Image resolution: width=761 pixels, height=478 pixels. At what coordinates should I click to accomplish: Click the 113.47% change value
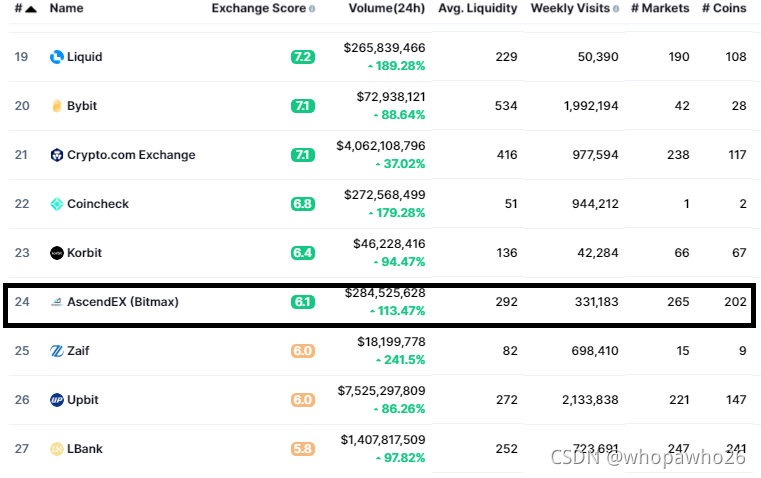[x=401, y=311]
